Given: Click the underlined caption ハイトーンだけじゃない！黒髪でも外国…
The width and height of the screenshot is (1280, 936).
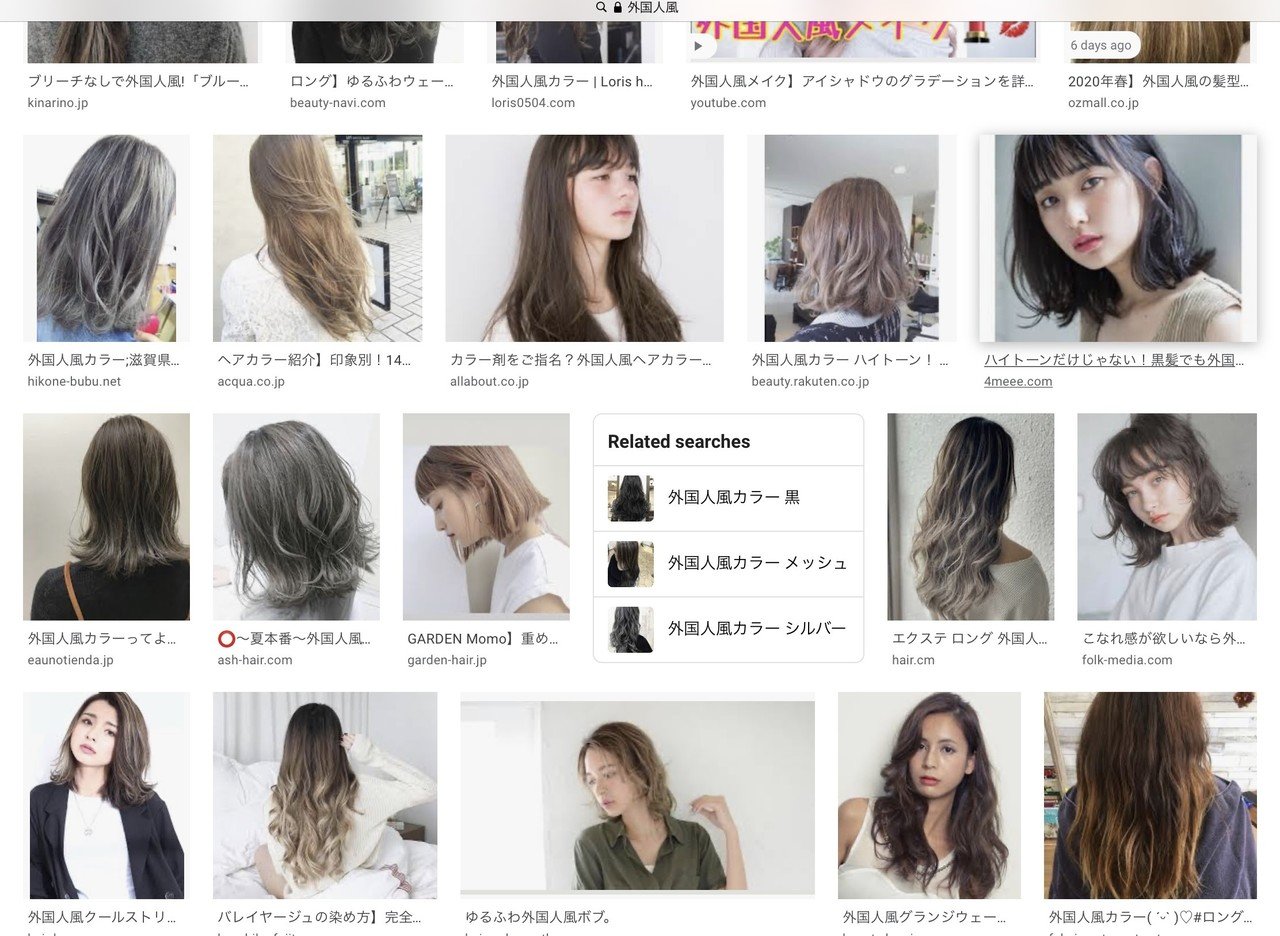Looking at the screenshot, I should [x=1114, y=360].
